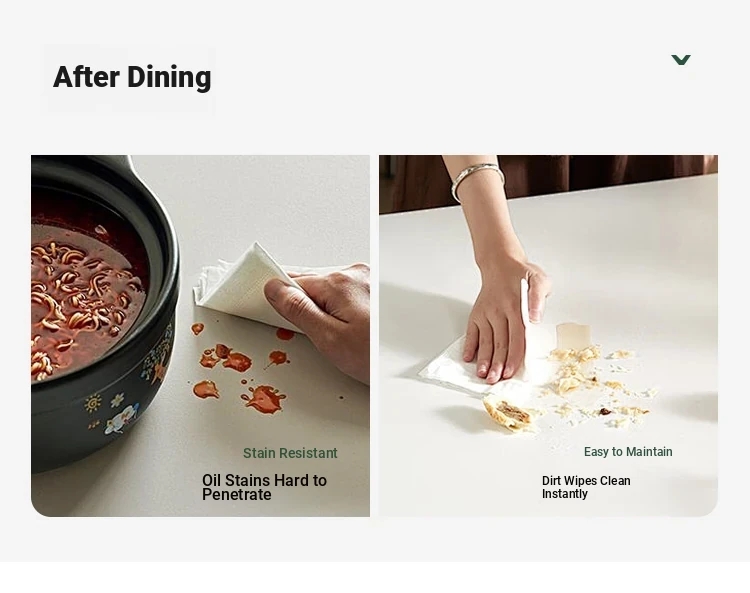
Task: Click the silver bracelet on the wrist
Action: coord(476,179)
